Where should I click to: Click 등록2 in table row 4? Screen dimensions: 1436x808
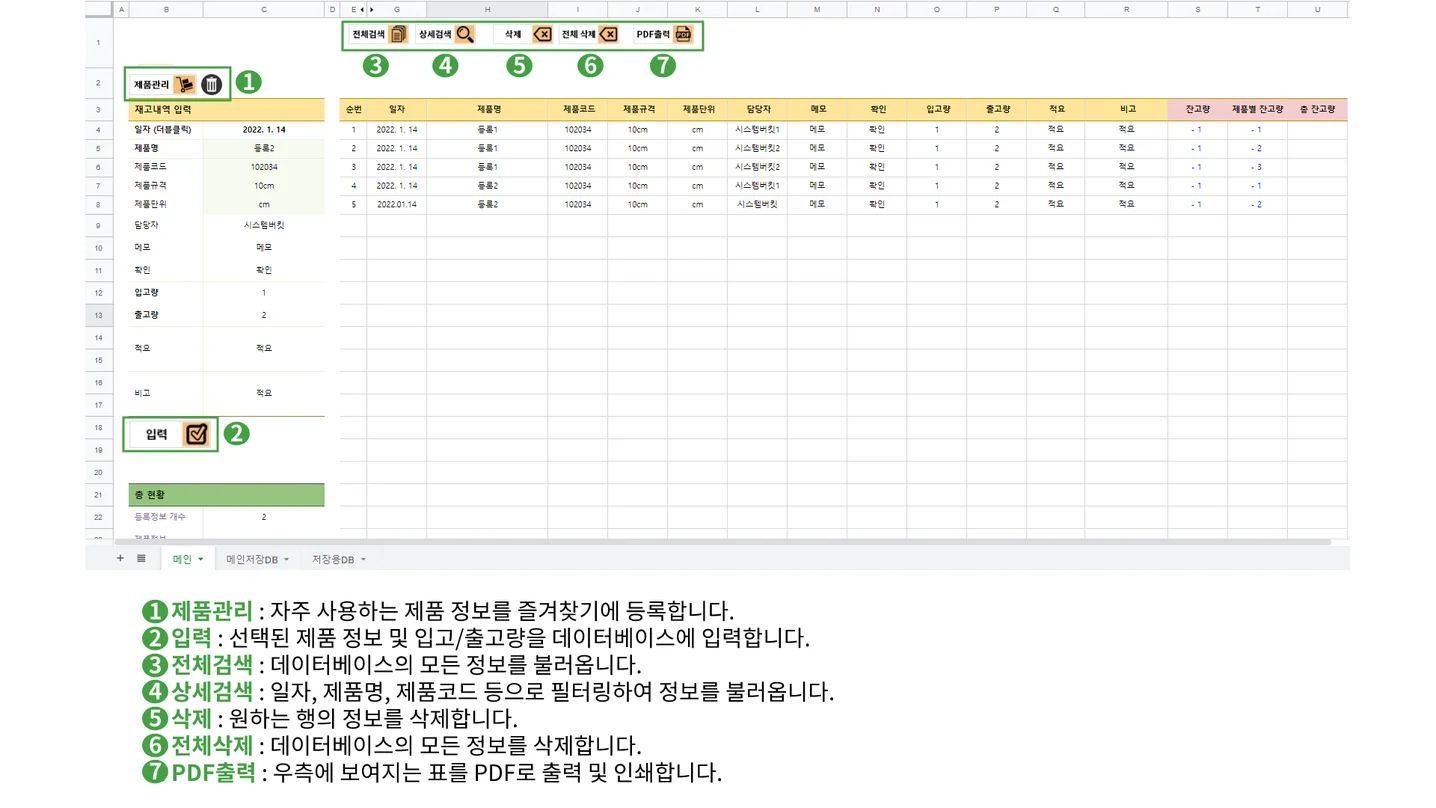coord(488,185)
